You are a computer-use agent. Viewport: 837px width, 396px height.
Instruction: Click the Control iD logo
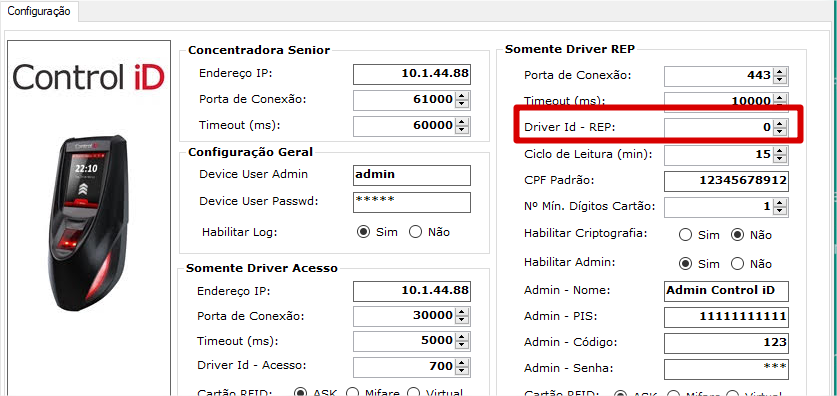coord(89,77)
